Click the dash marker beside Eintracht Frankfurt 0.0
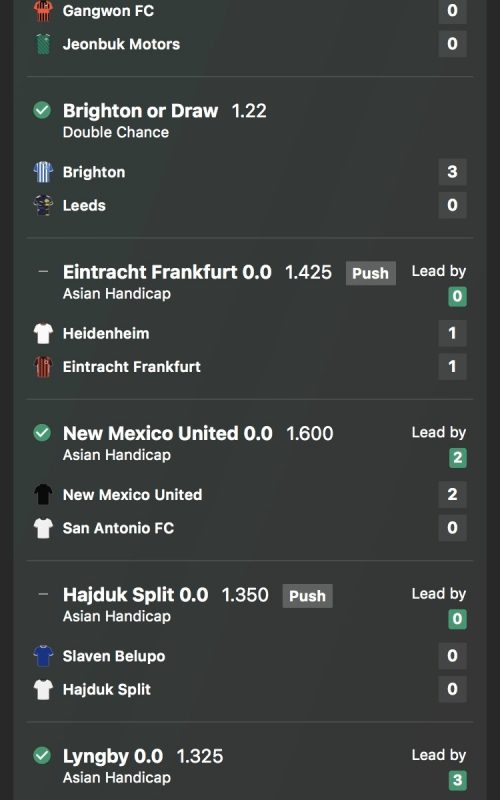 (x=43, y=271)
